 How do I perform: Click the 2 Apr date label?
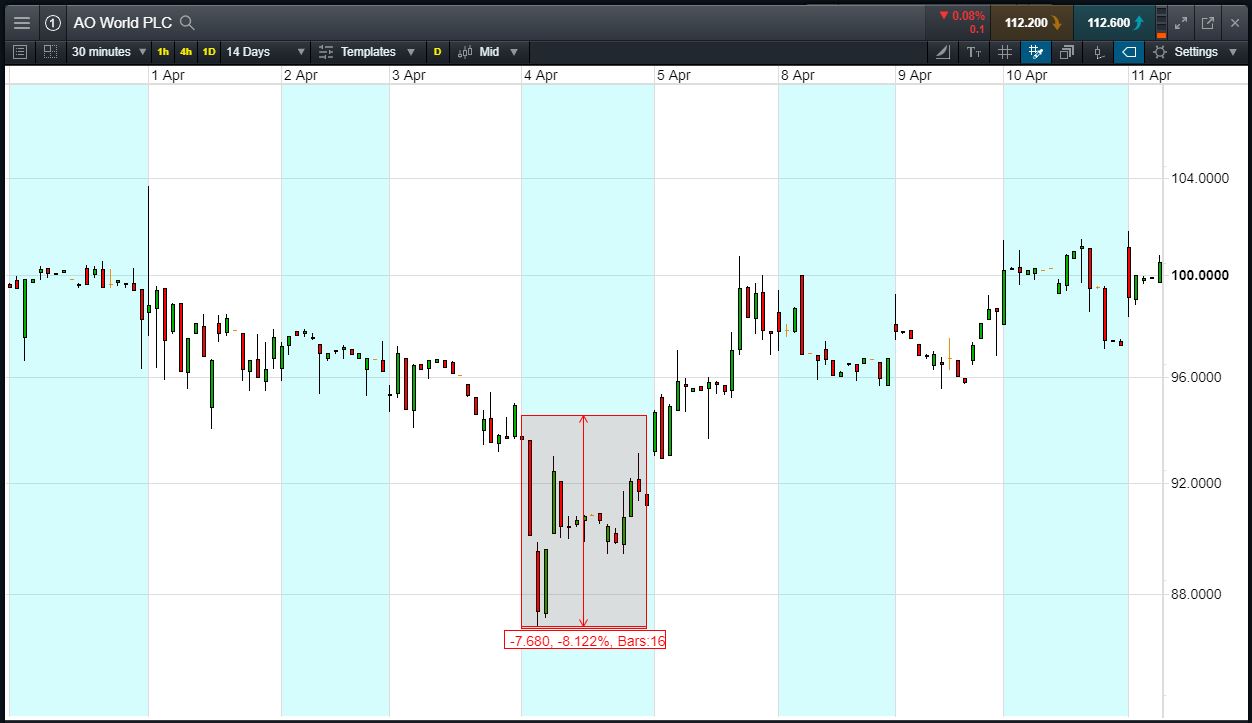[x=301, y=75]
